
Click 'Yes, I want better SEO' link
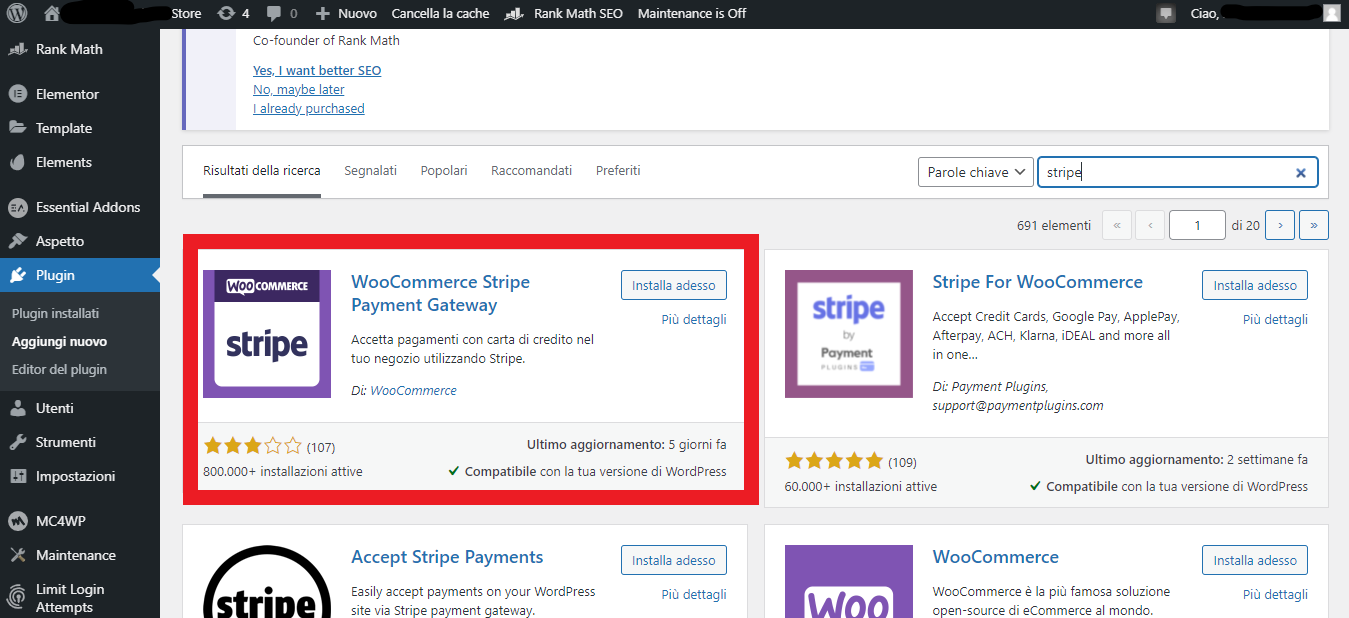[x=317, y=70]
